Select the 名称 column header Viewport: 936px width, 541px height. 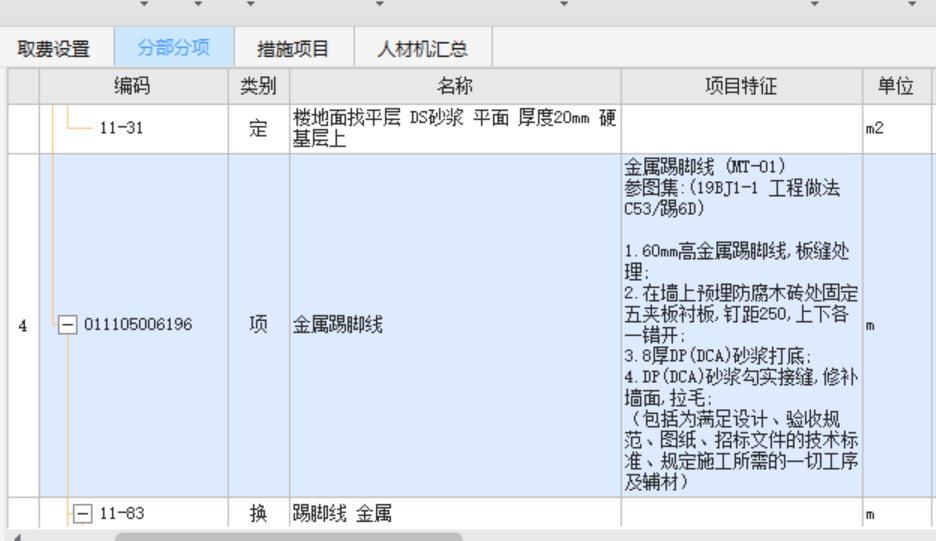pyautogui.click(x=455, y=87)
